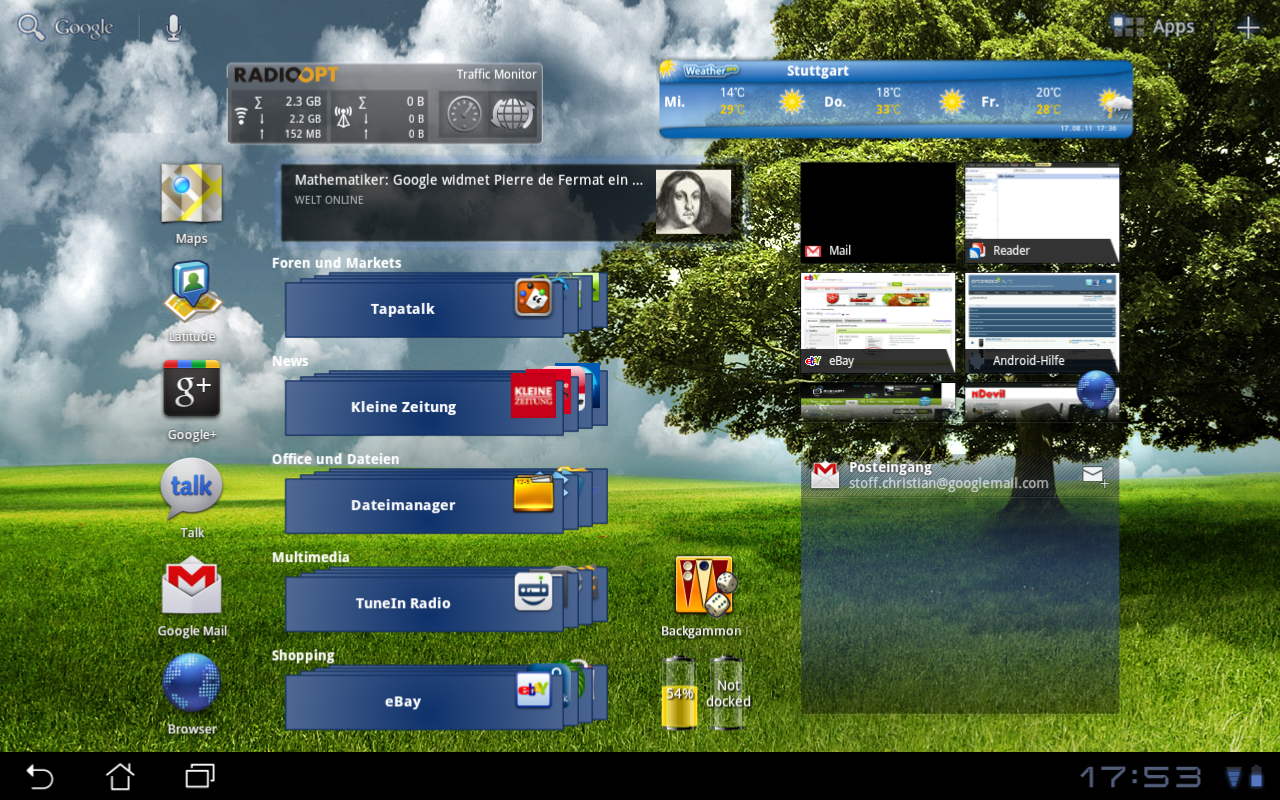
Task: Tap the Office und Dateien label
Action: click(335, 459)
